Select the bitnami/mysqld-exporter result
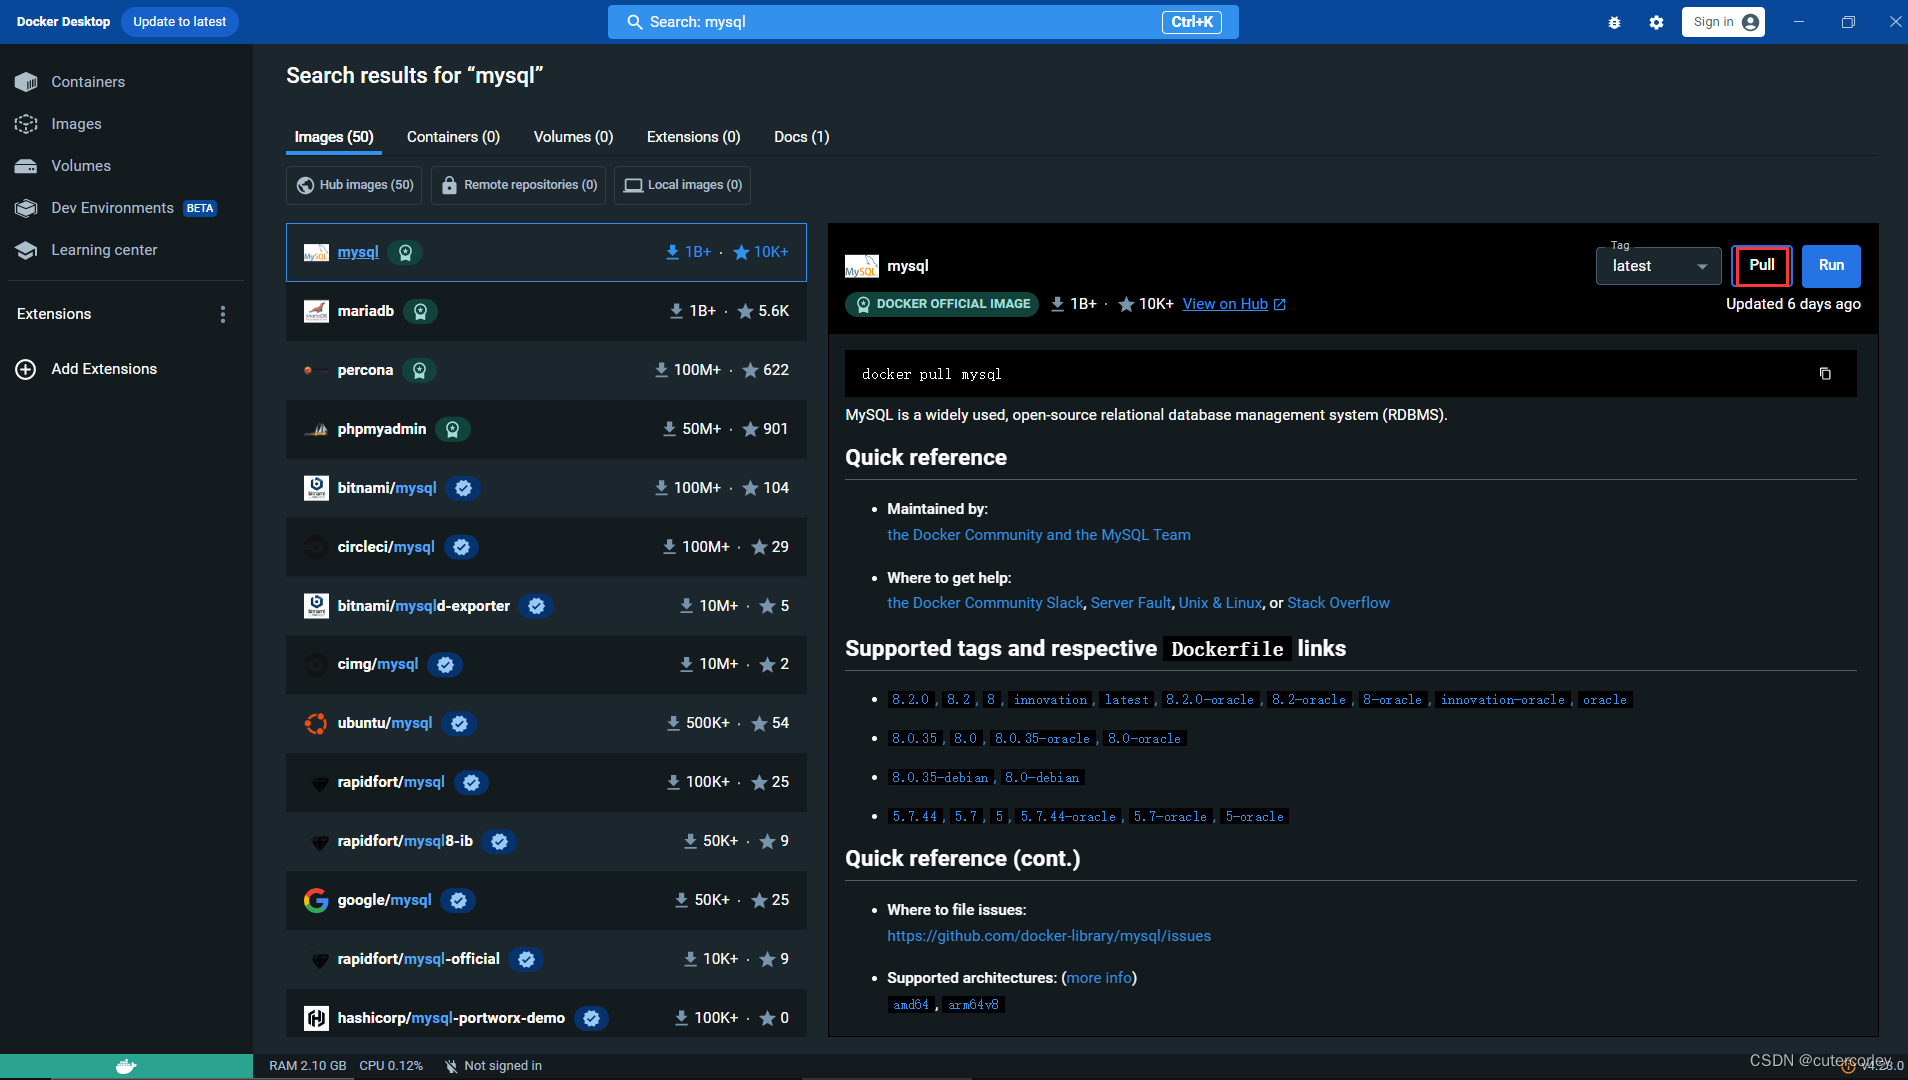 click(x=546, y=606)
